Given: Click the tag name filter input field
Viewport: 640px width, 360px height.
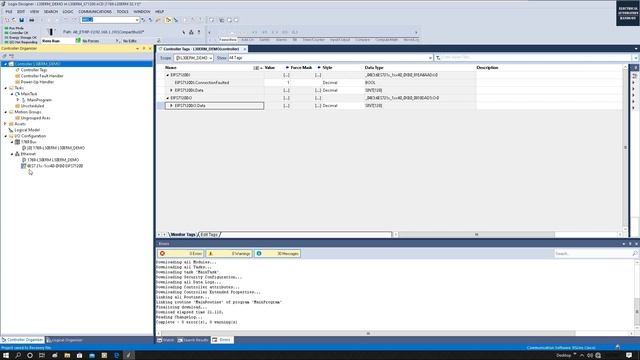Looking at the screenshot, I should tap(535, 58).
